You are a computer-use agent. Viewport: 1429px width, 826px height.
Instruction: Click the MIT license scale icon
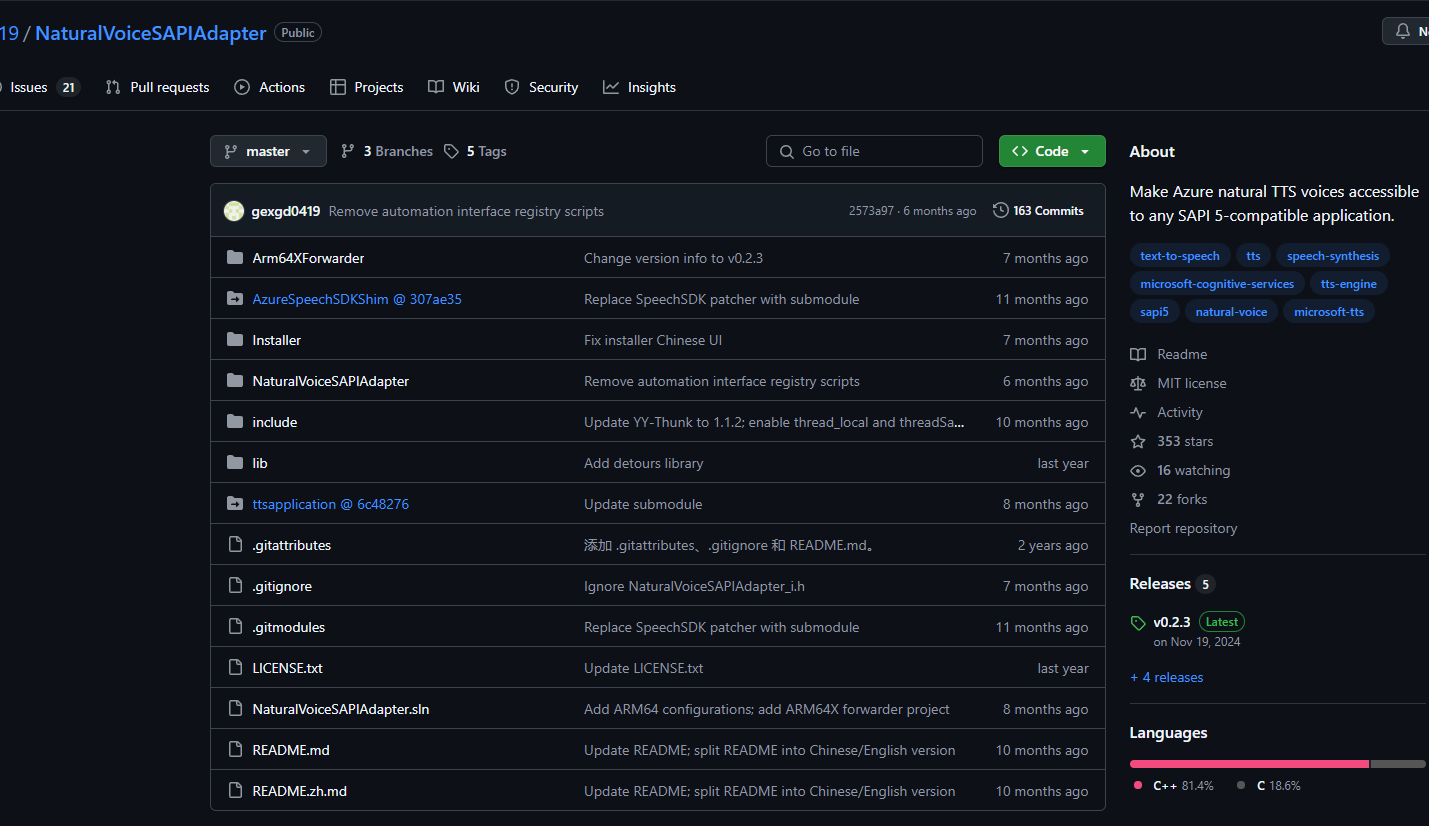coord(1138,383)
